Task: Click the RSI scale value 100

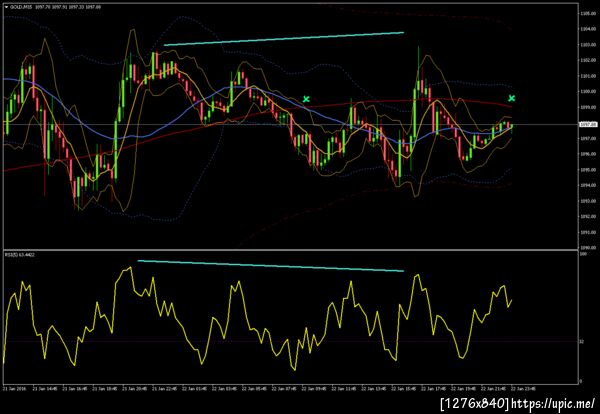Action: click(x=583, y=254)
